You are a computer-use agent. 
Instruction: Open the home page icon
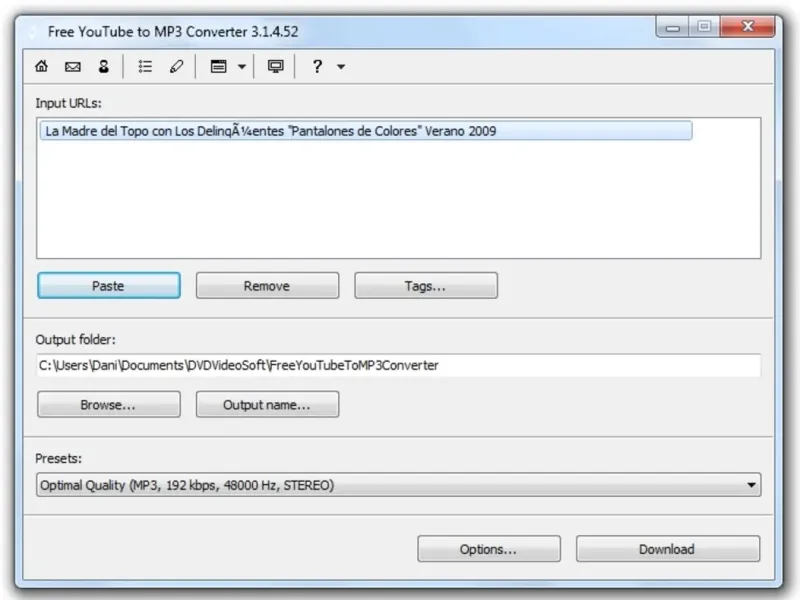point(41,66)
